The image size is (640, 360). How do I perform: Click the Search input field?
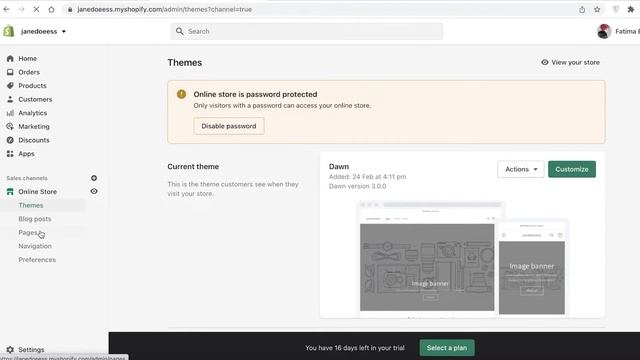[x=307, y=31]
